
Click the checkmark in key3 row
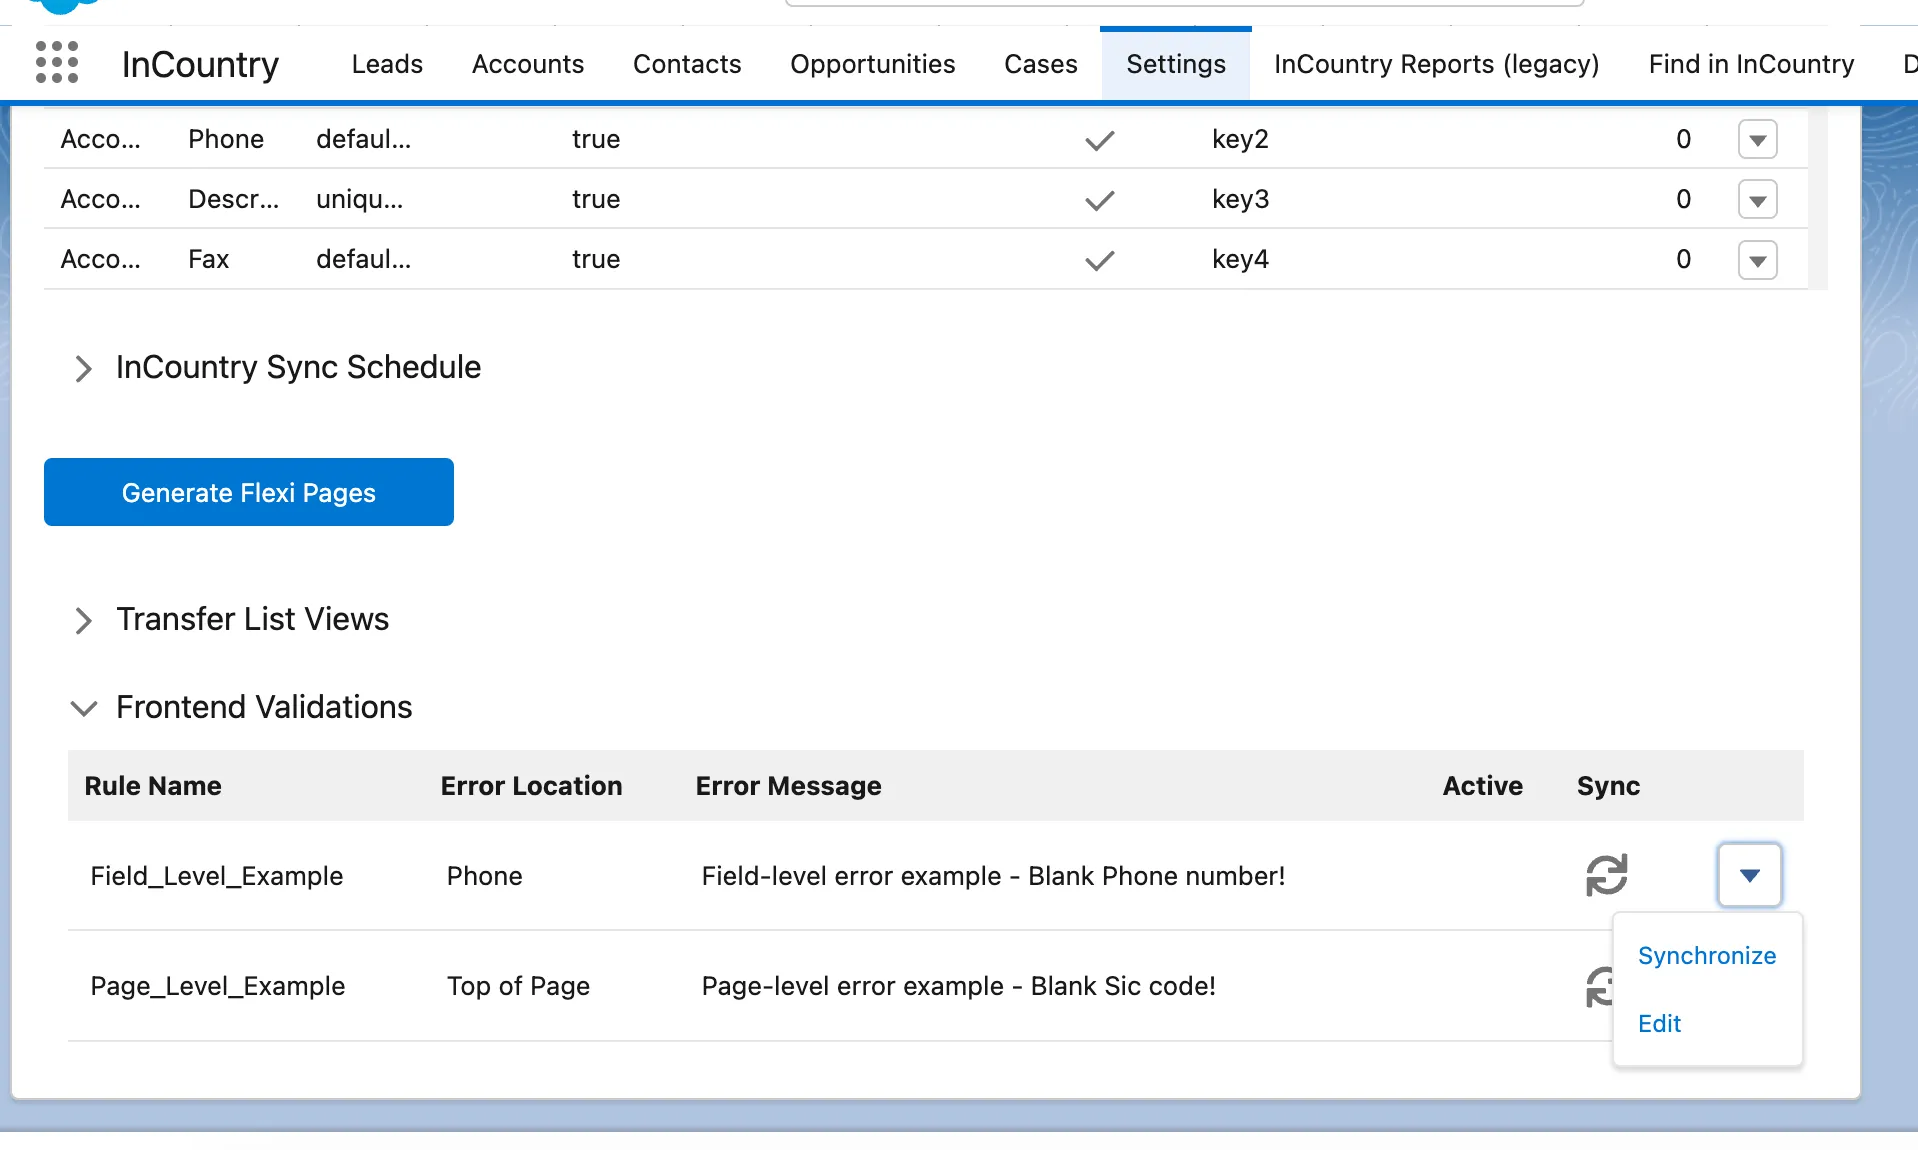(x=1099, y=200)
